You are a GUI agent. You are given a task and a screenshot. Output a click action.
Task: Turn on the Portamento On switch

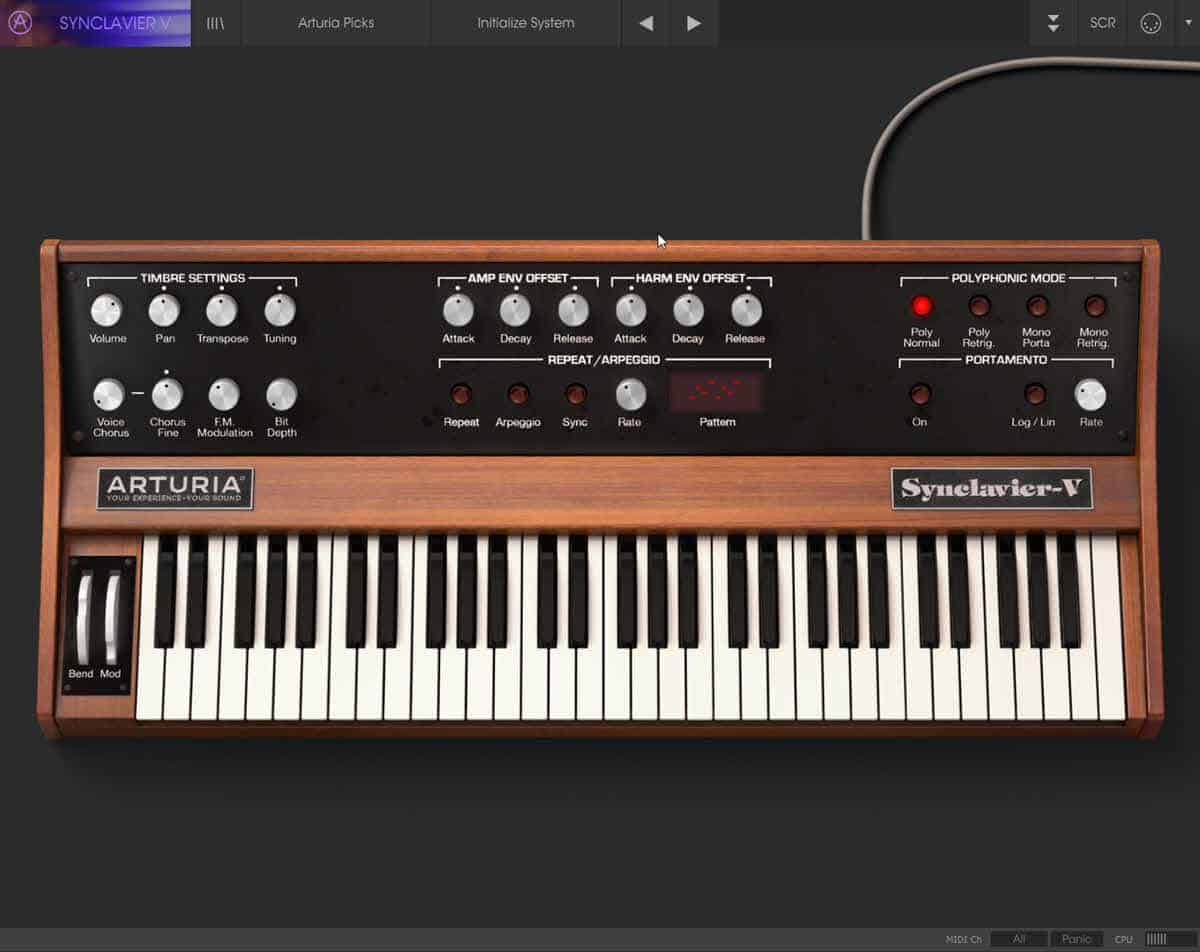tap(920, 394)
